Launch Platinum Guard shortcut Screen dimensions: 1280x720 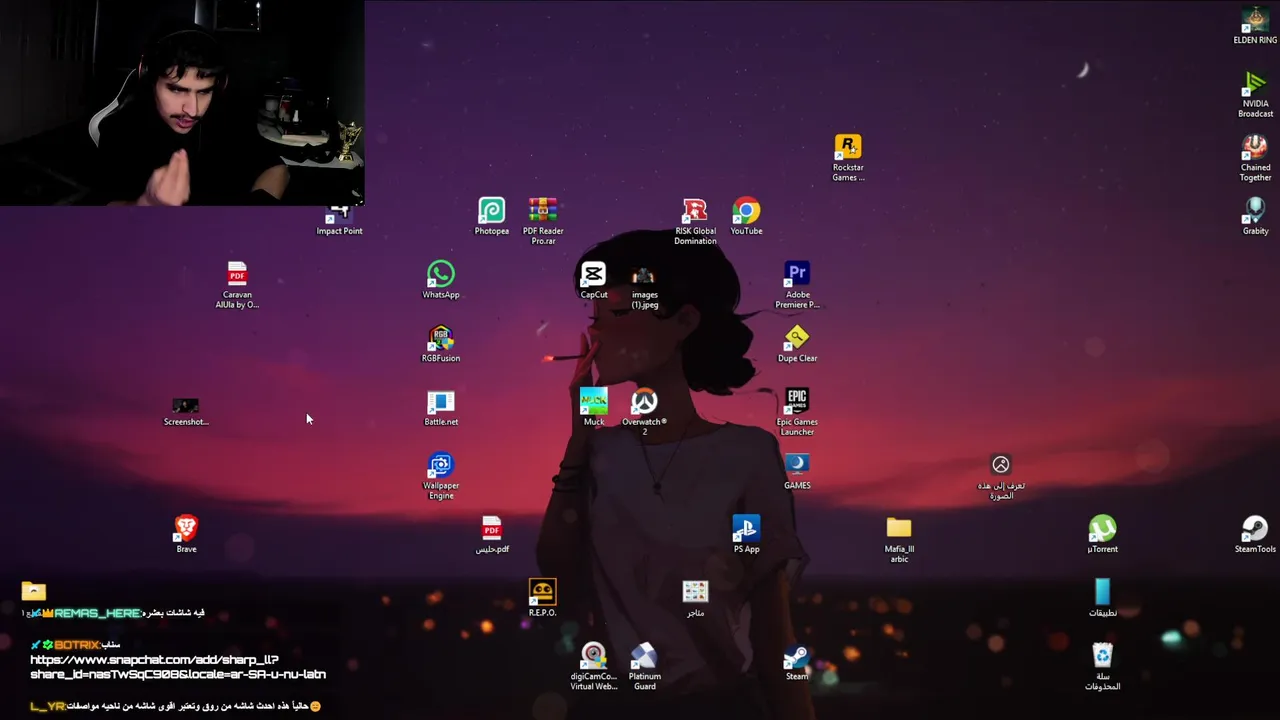tap(644, 666)
